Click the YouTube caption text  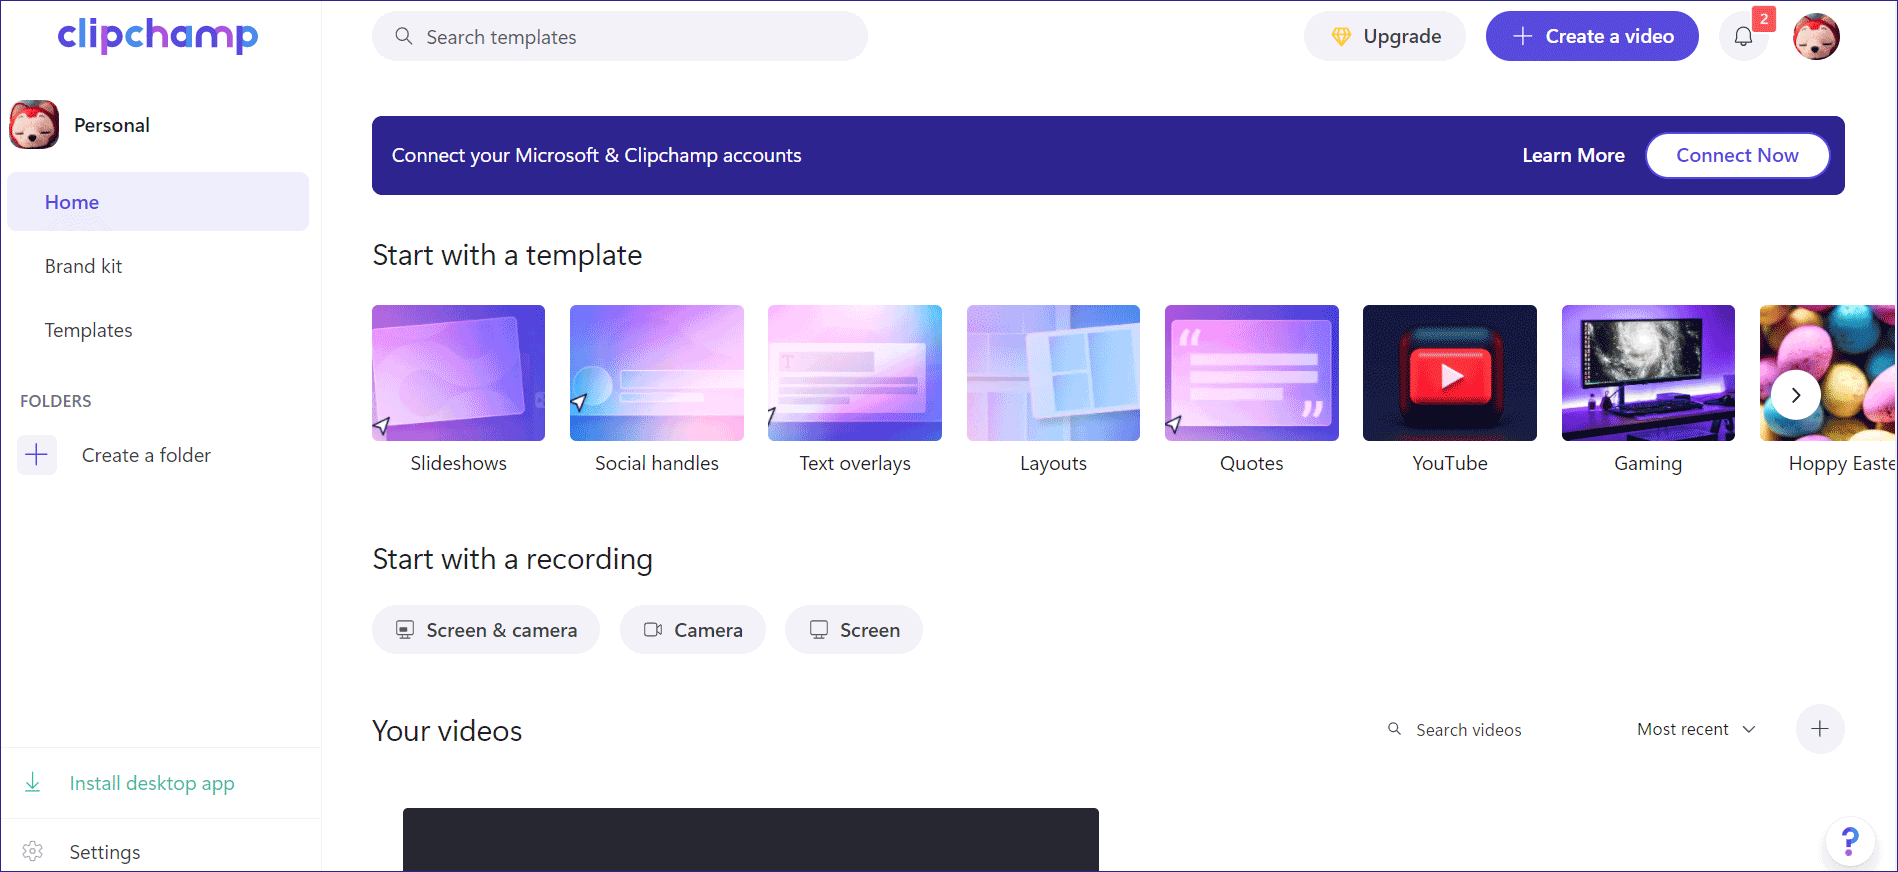click(x=1450, y=463)
